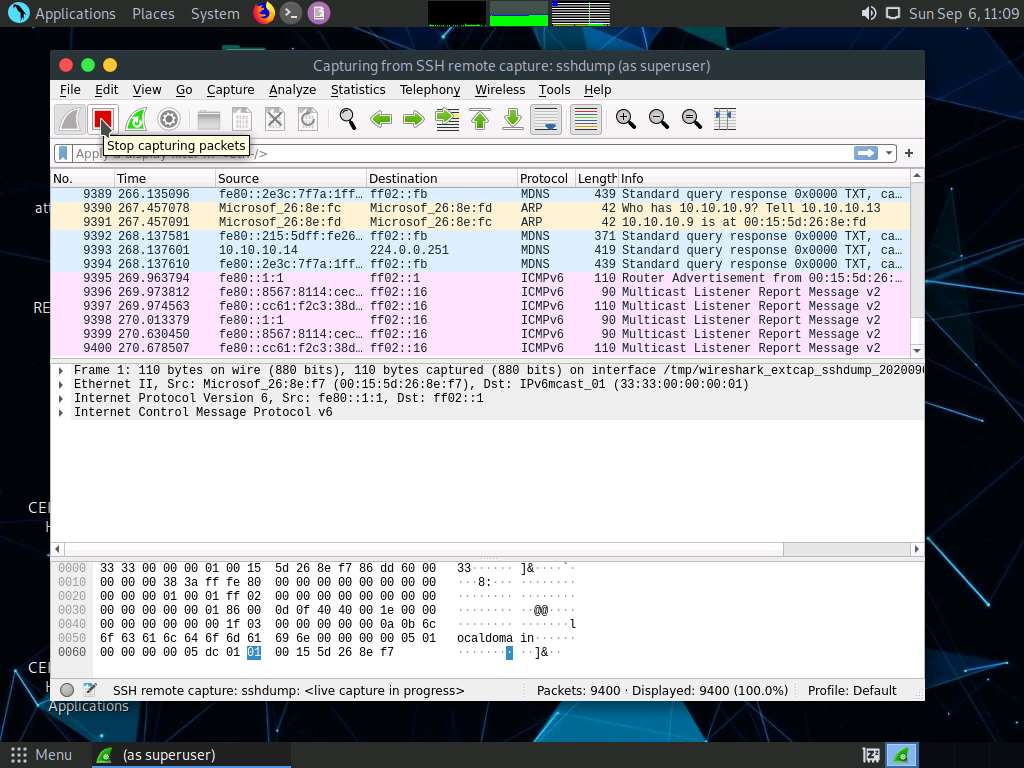Zoom in on the packet list text
This screenshot has width=1024, height=768.
625,119
